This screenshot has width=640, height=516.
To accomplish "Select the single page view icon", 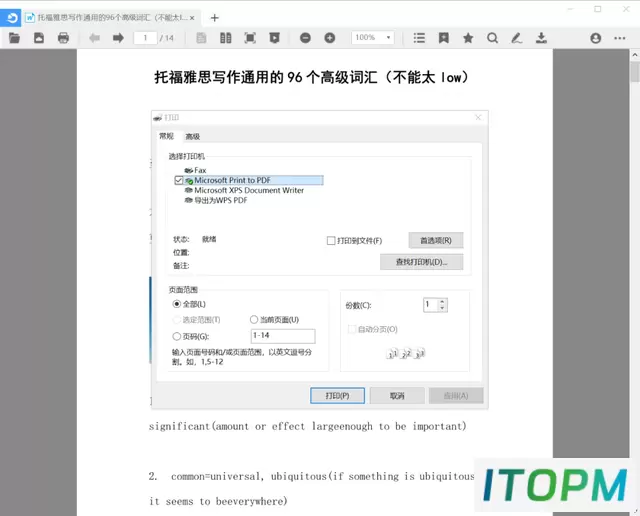I will tap(201, 38).
